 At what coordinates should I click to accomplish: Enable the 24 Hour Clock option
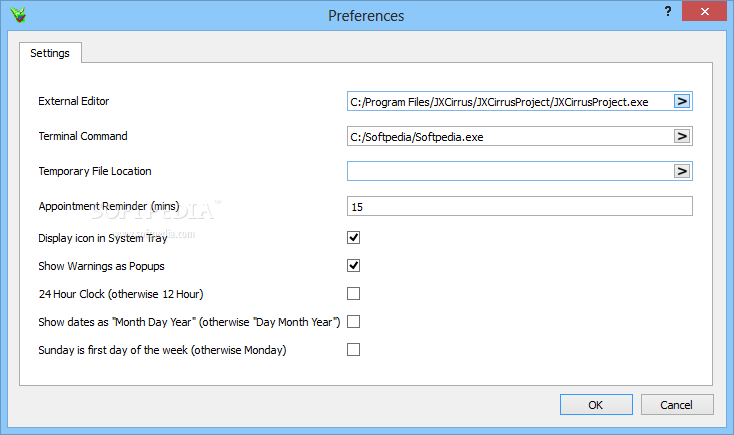(353, 294)
